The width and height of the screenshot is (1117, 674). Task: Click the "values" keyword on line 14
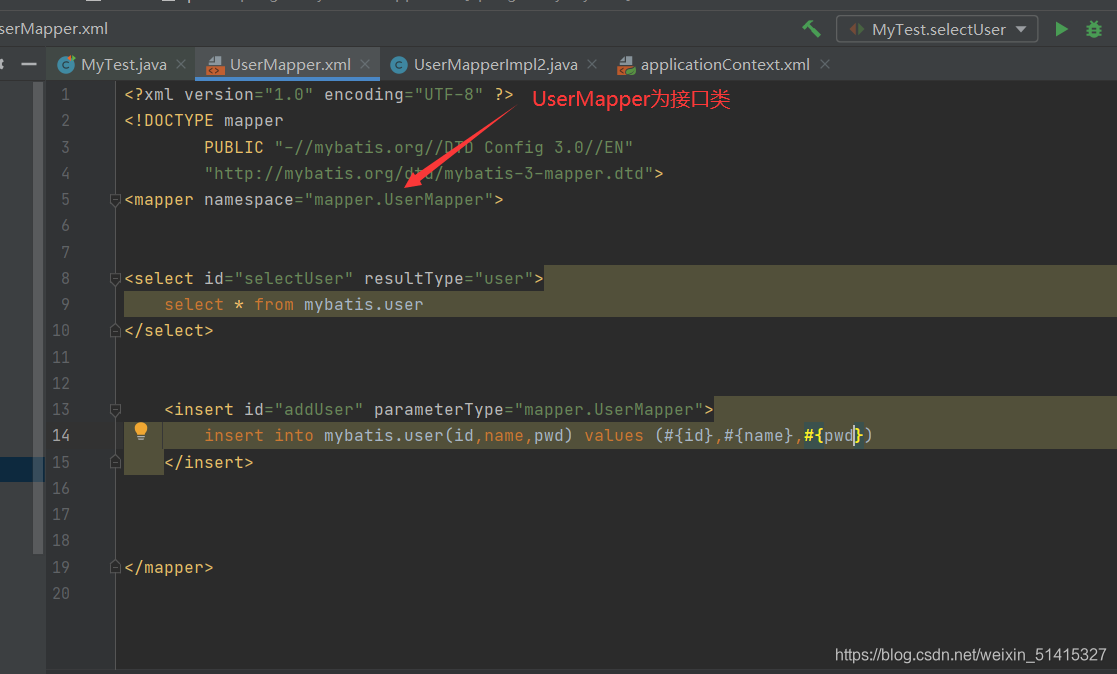click(613, 435)
